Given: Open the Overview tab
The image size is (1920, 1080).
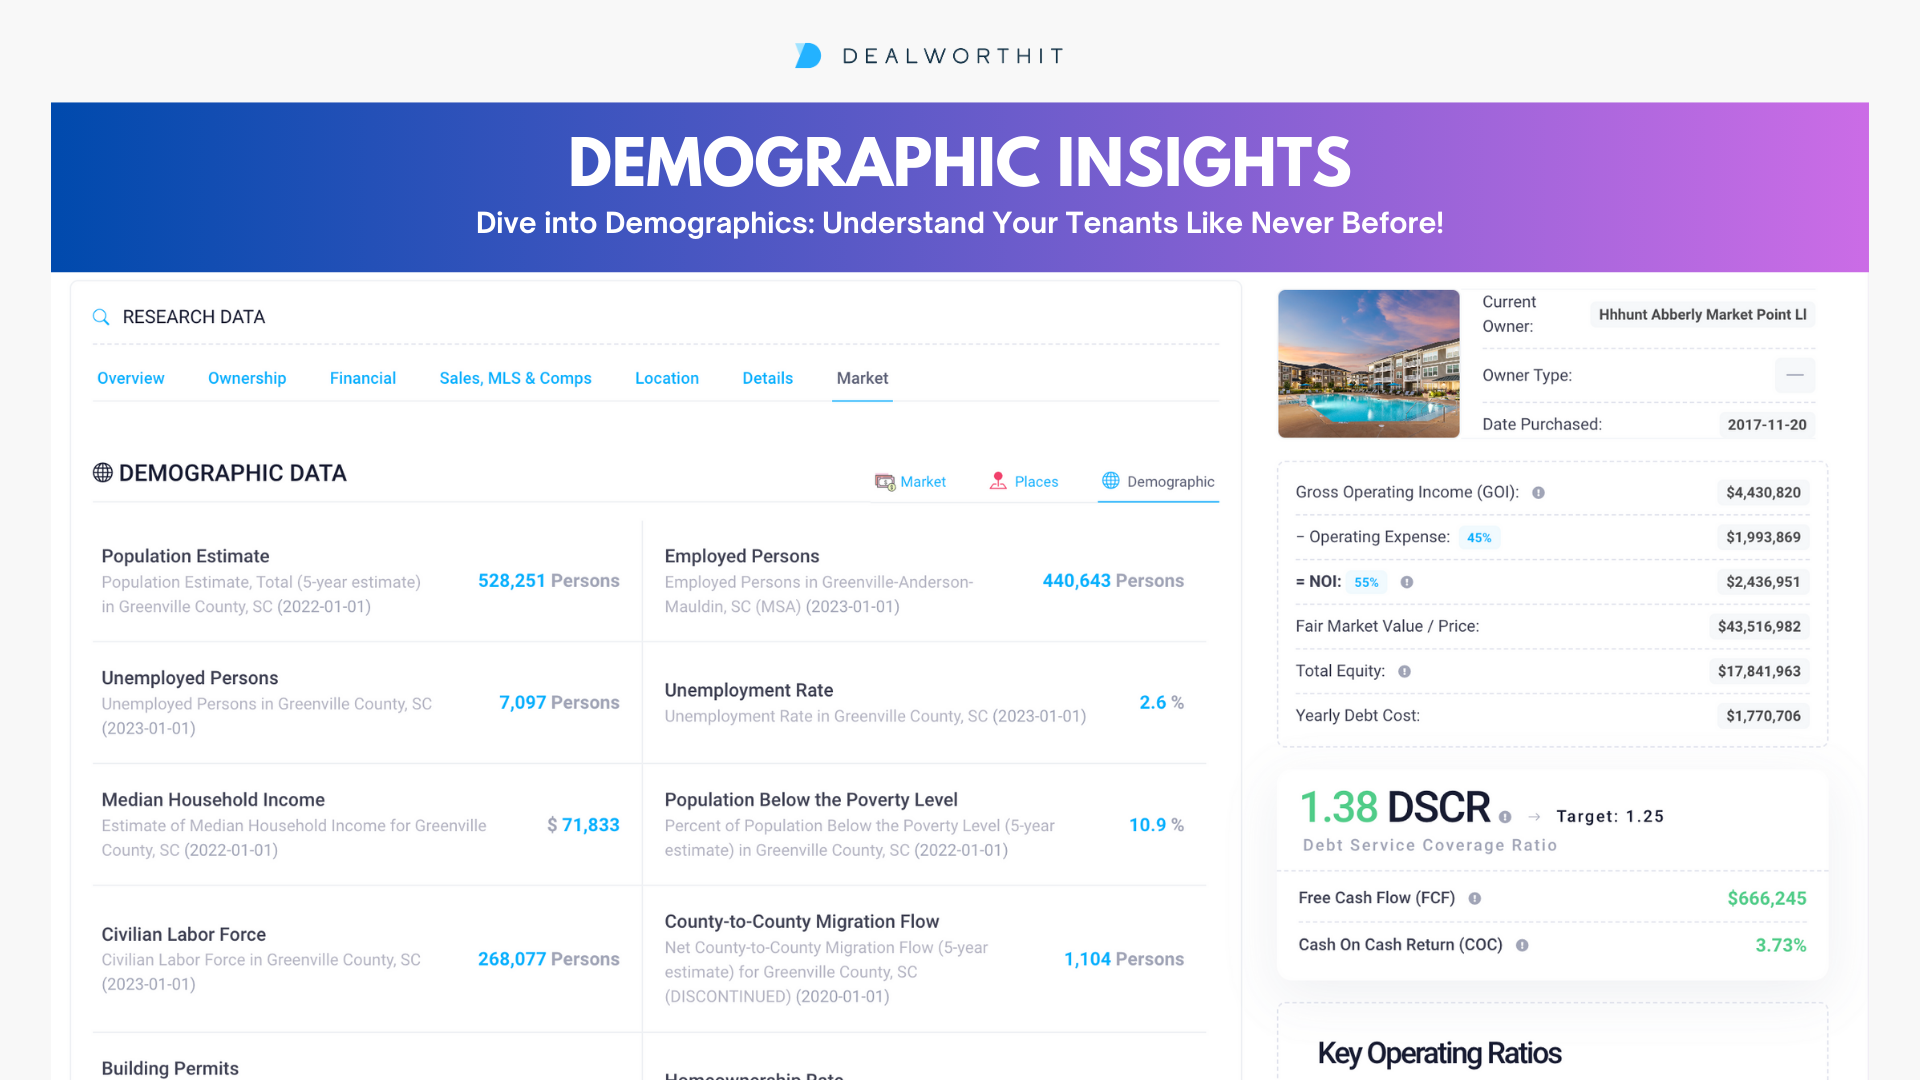Looking at the screenshot, I should point(131,378).
